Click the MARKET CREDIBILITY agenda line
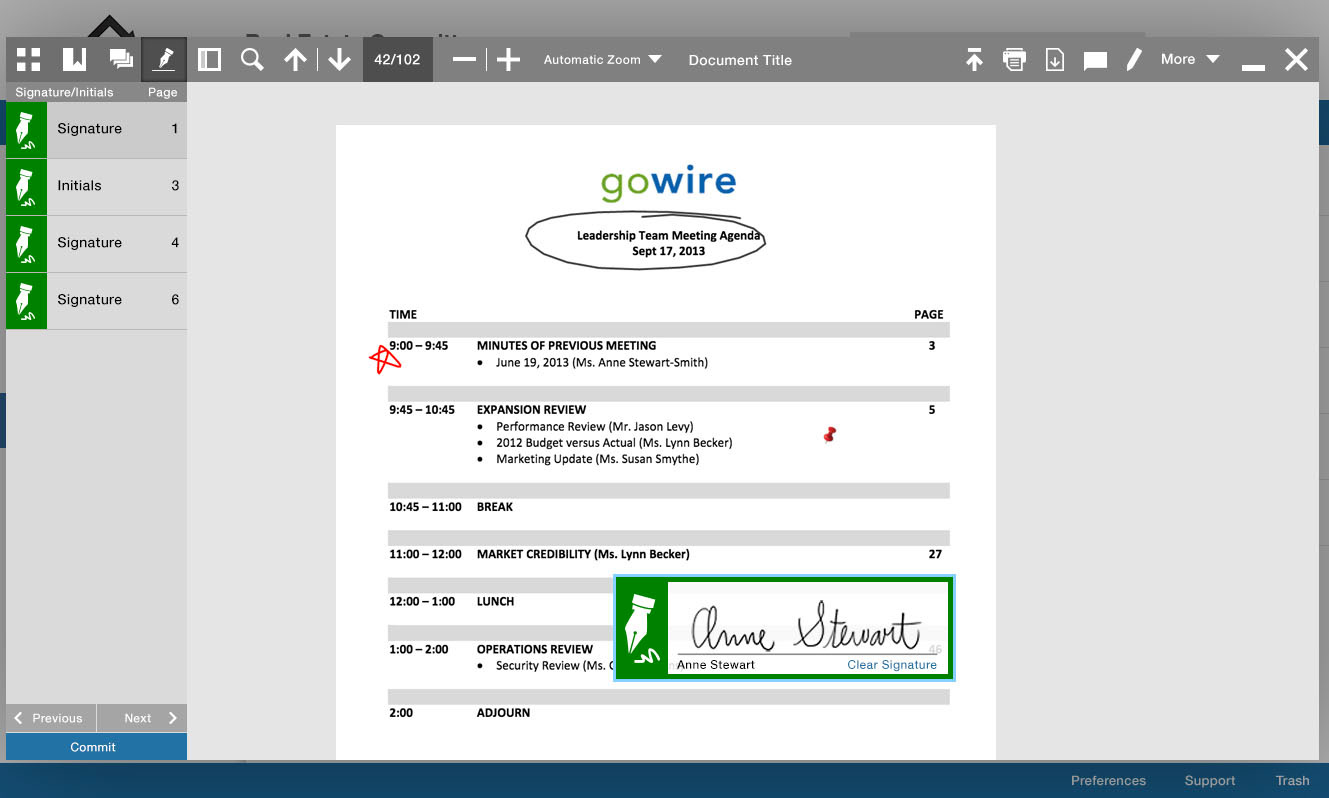The width and height of the screenshot is (1329, 798). [x=583, y=553]
